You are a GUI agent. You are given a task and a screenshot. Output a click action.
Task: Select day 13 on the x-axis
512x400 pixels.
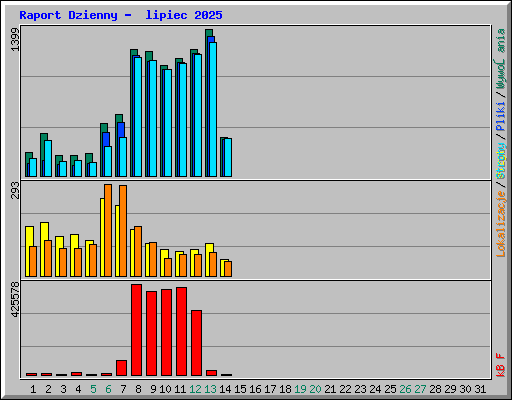pos(210,389)
